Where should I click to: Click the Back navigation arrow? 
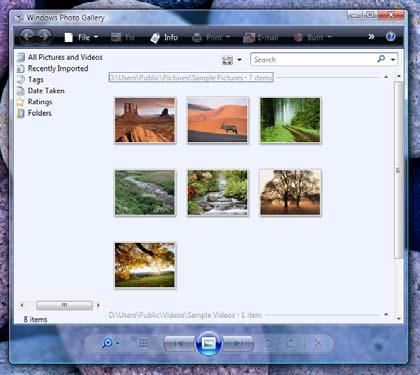click(x=27, y=37)
